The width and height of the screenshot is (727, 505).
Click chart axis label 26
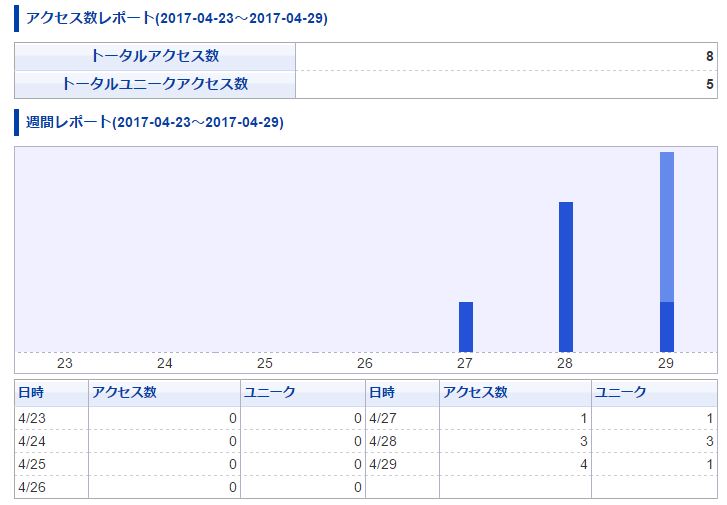pos(365,363)
